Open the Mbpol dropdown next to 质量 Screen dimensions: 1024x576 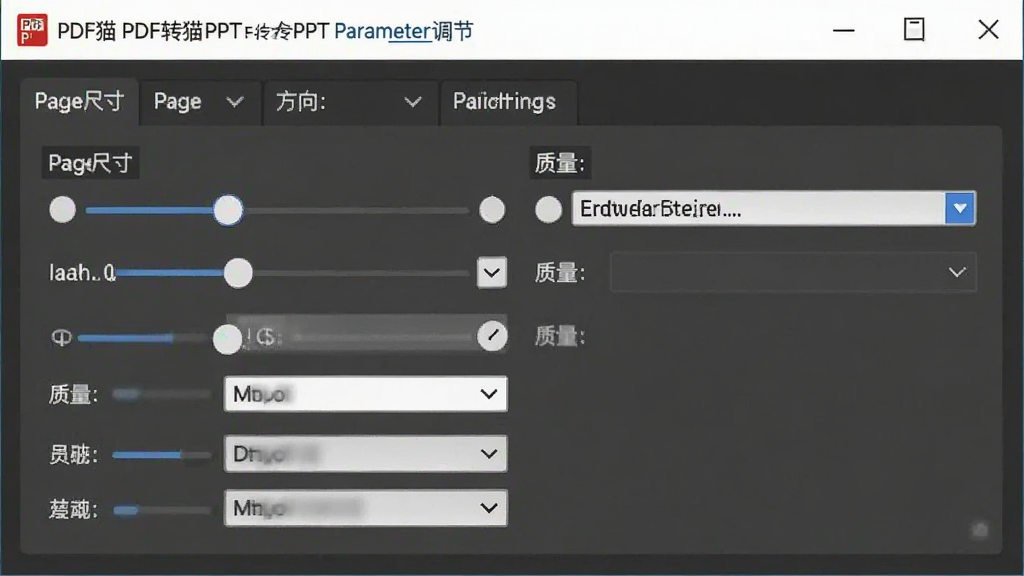click(366, 394)
